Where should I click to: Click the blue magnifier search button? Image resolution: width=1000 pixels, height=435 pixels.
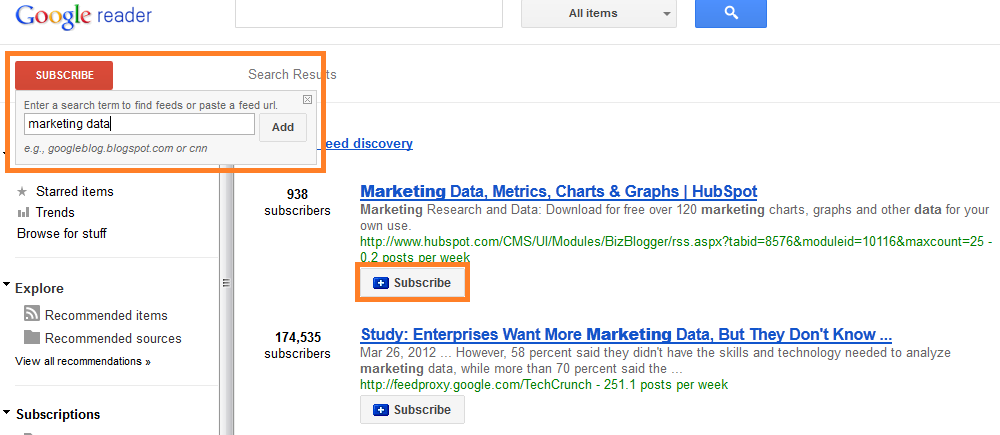(x=731, y=13)
